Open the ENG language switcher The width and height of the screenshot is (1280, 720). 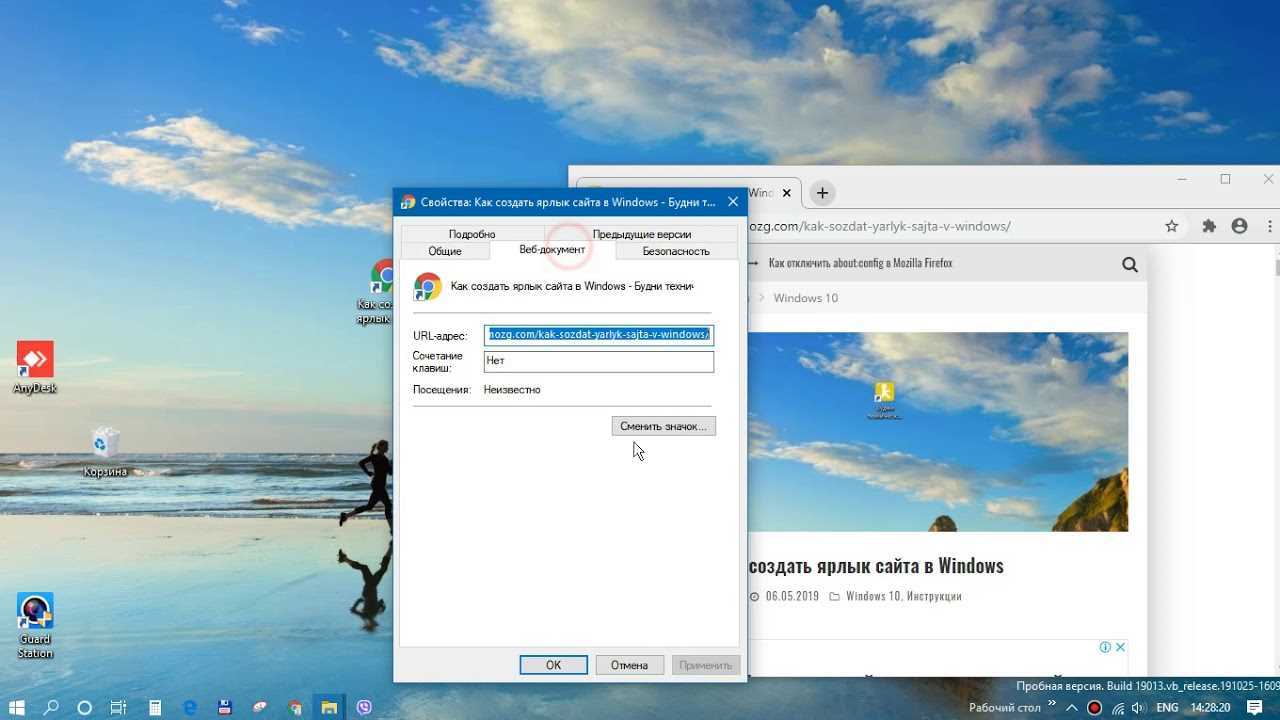pyautogui.click(x=1166, y=708)
